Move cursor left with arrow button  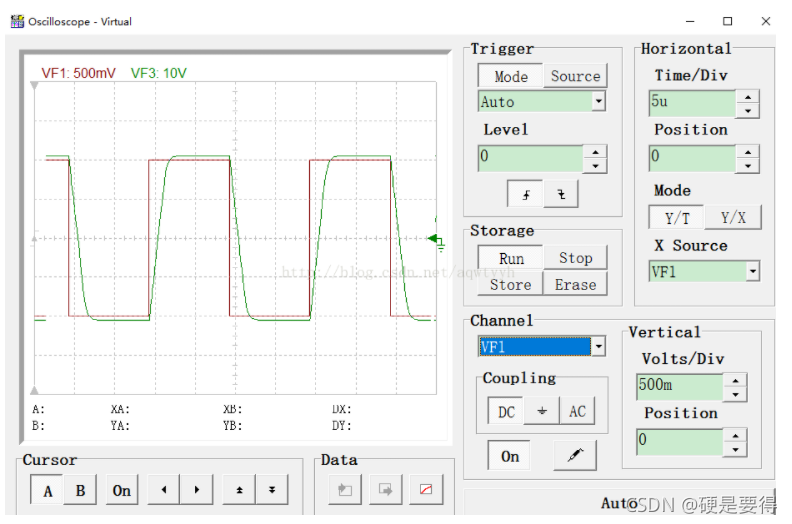point(164,490)
